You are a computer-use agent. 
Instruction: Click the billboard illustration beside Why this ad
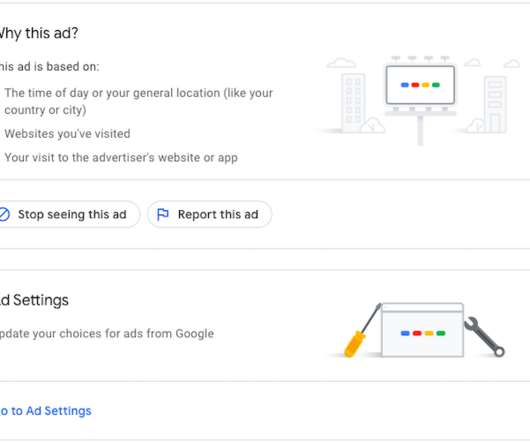(420, 100)
